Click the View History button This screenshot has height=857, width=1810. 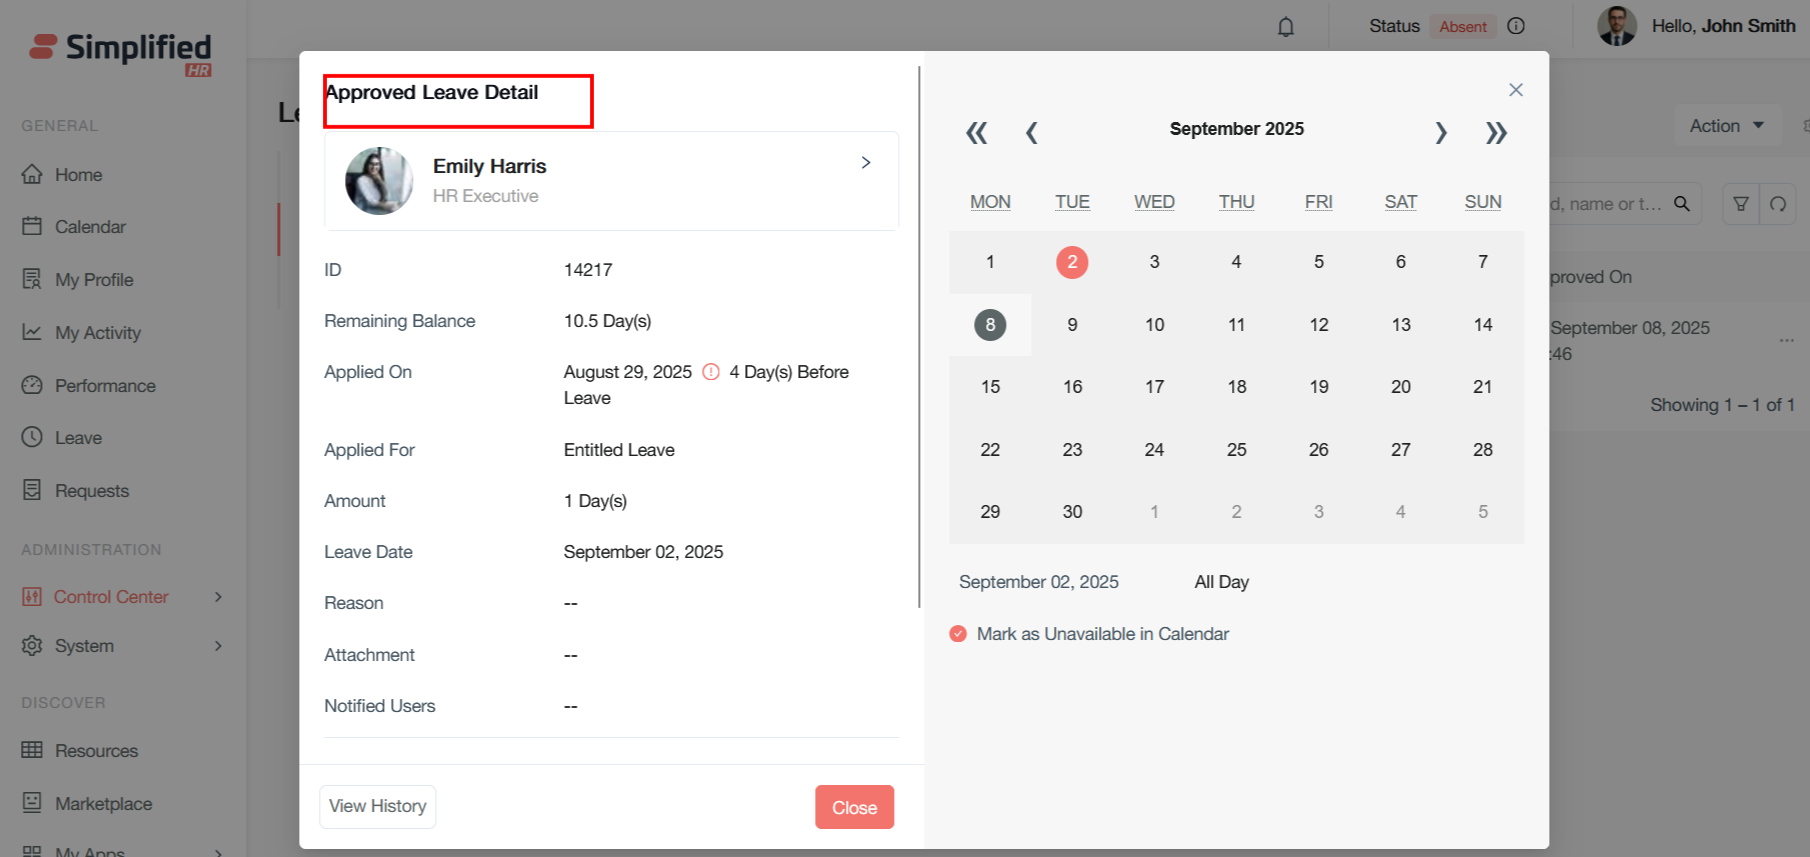coord(378,806)
